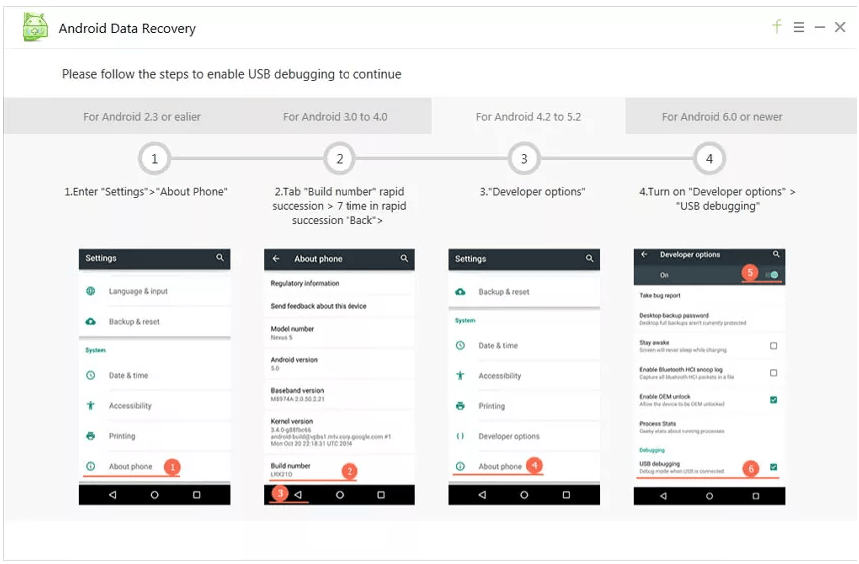Select For Android 4.2 to 5.2 tab
Viewport: 859px width, 564px height.
point(528,116)
